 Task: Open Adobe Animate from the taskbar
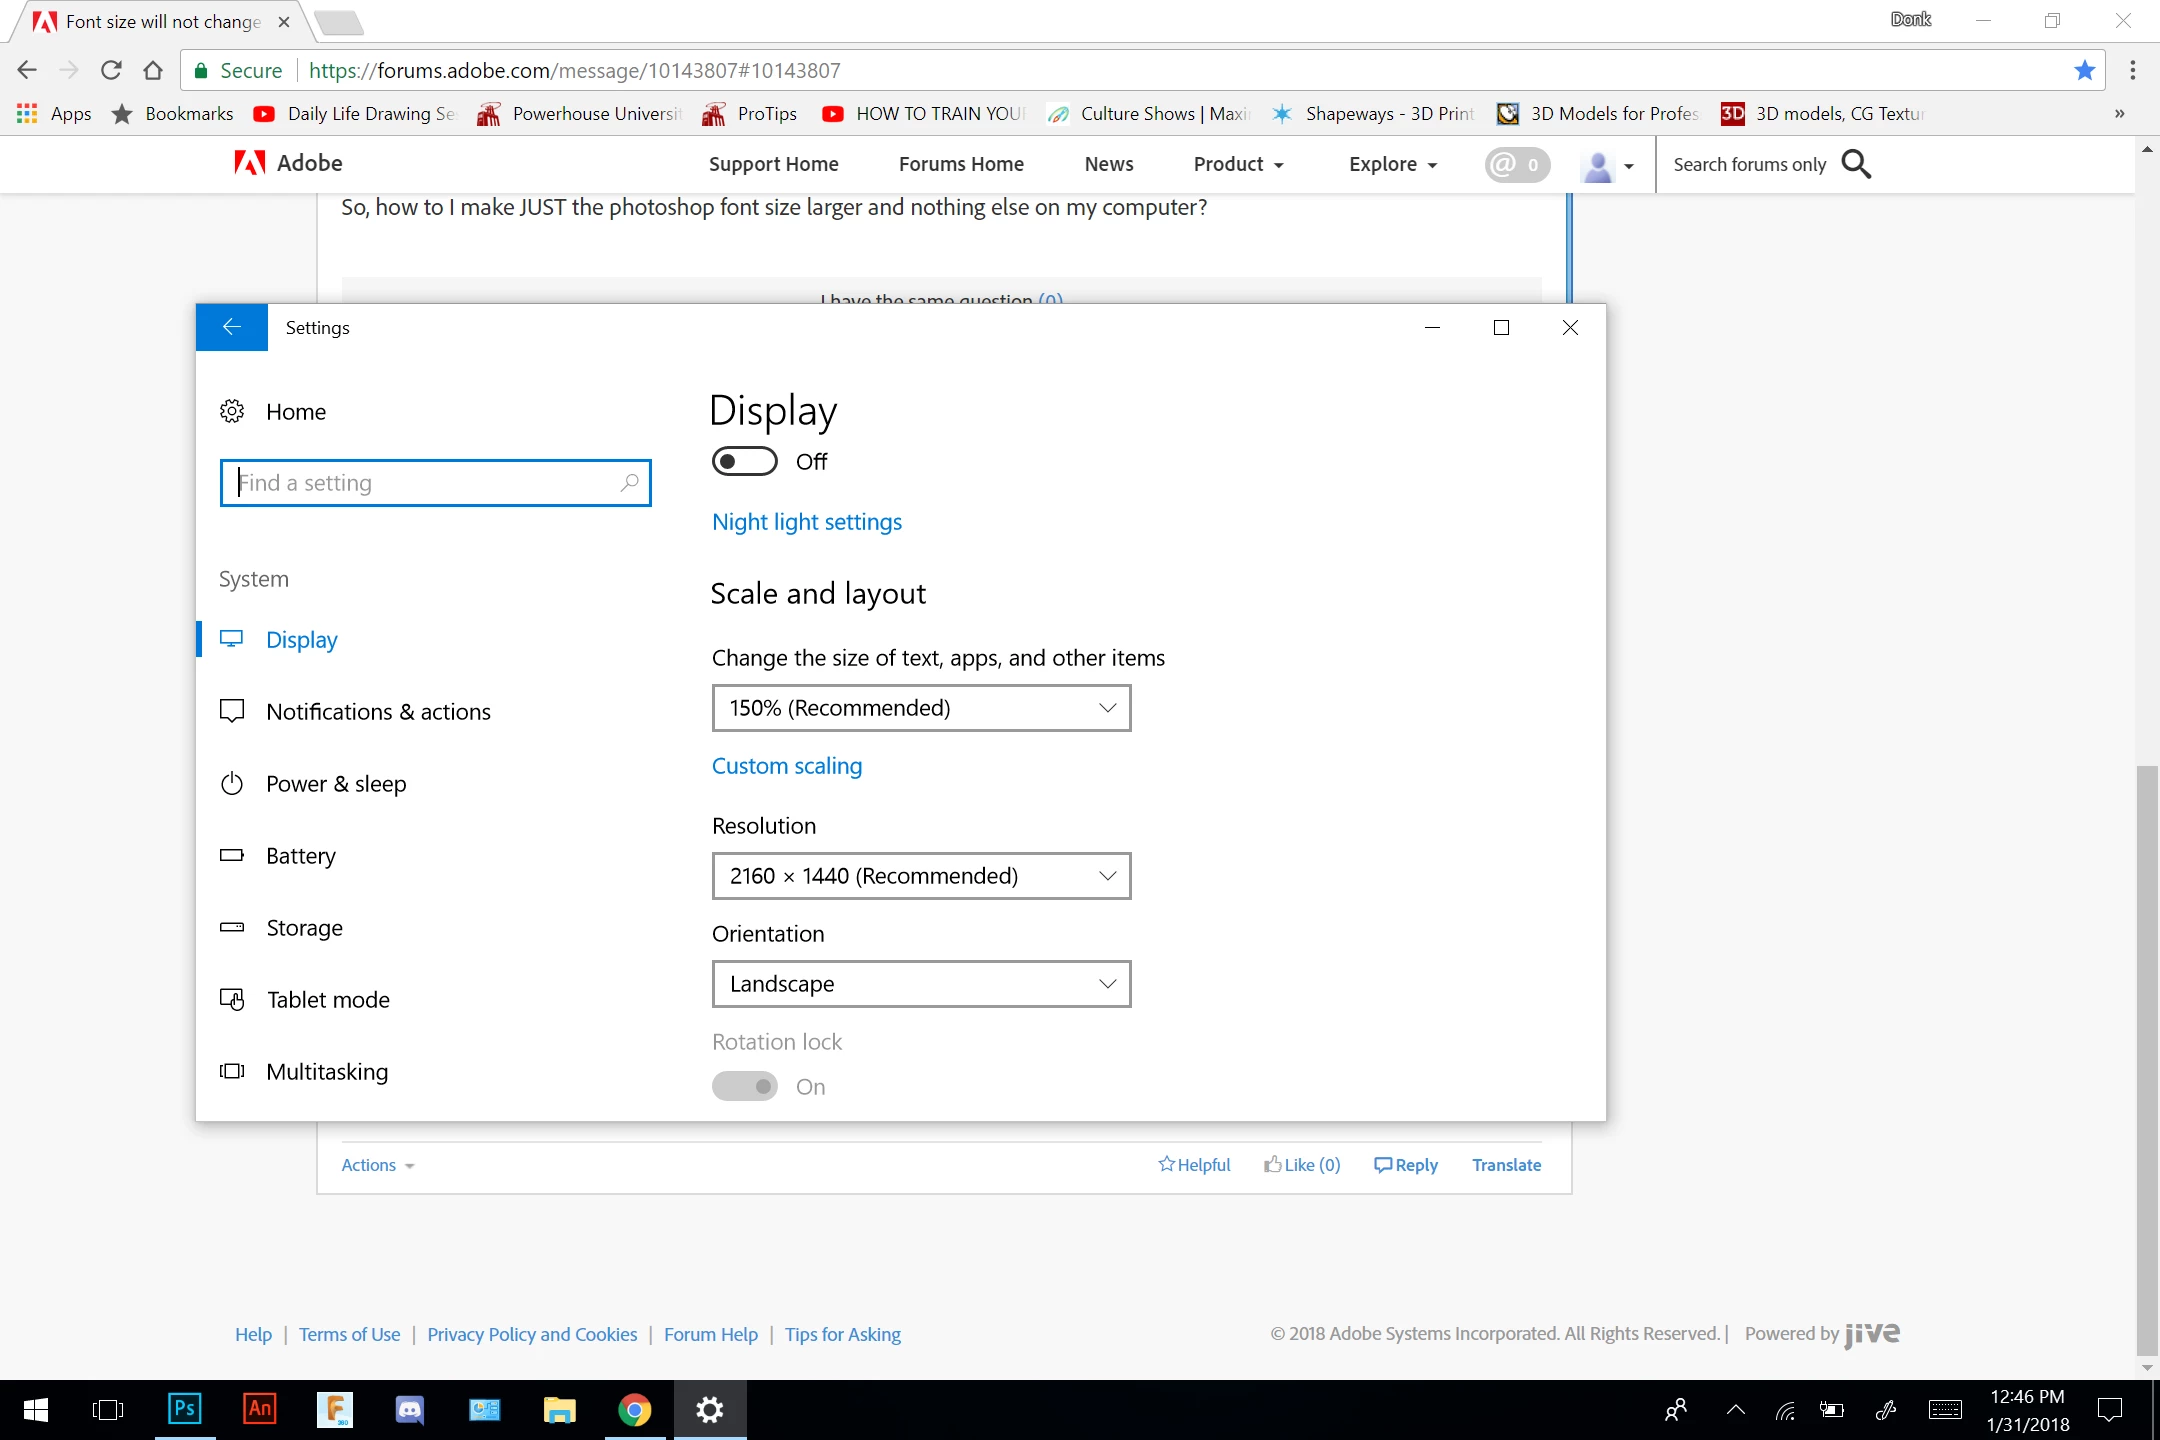(260, 1409)
